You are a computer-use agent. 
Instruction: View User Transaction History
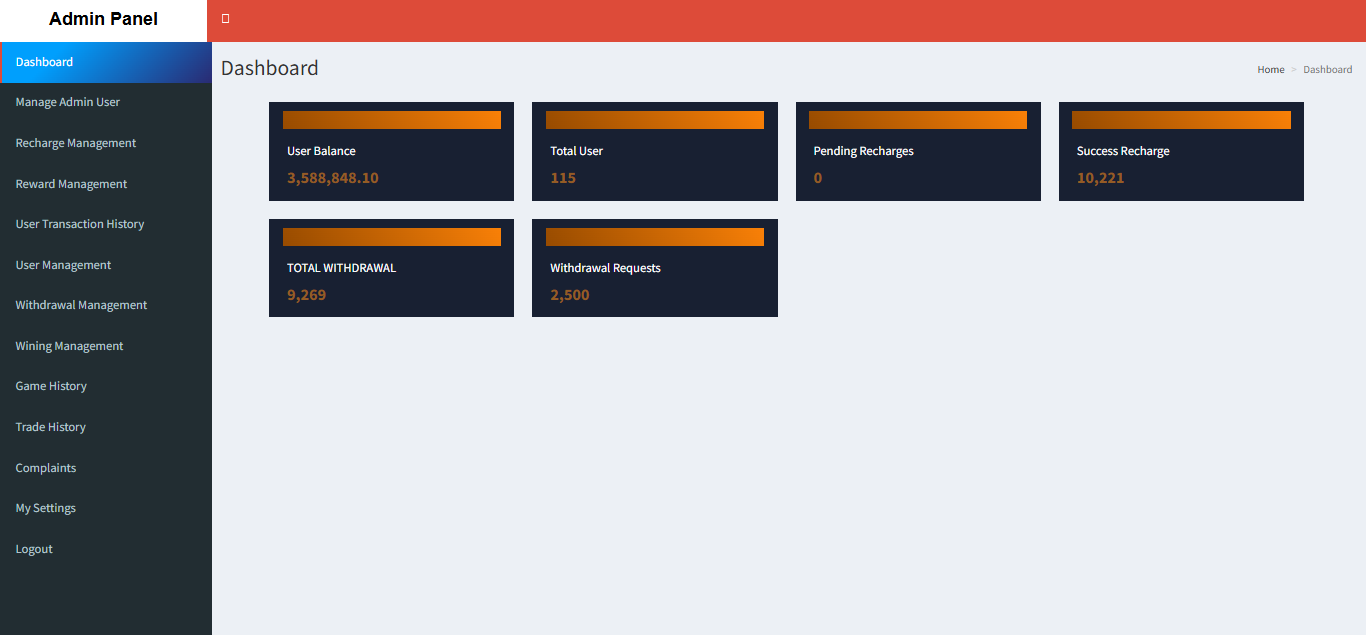point(80,224)
